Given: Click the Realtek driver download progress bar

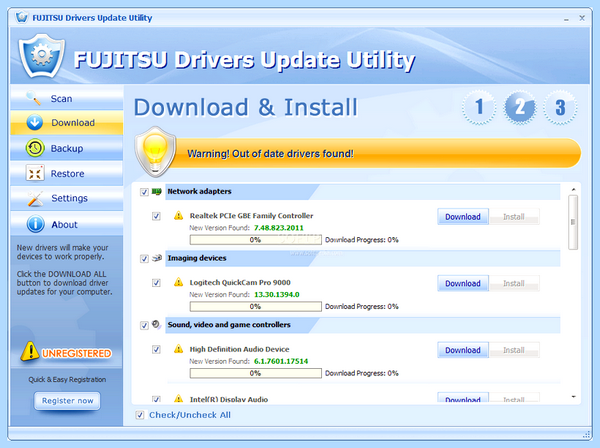Looking at the screenshot, I should click(256, 240).
